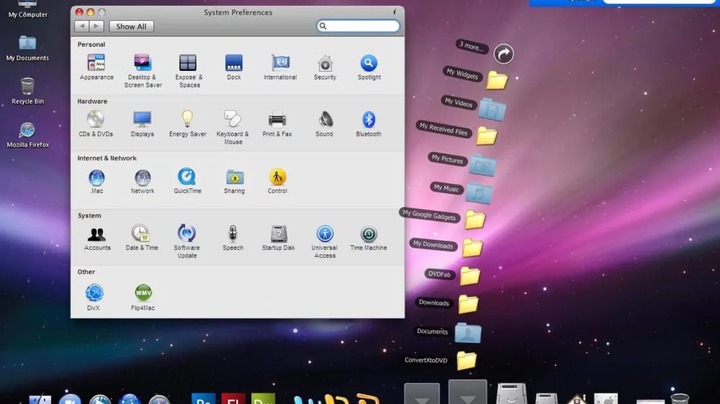Open Documents folder in the stack
Image resolution: width=720 pixels, height=404 pixels.
(468, 333)
